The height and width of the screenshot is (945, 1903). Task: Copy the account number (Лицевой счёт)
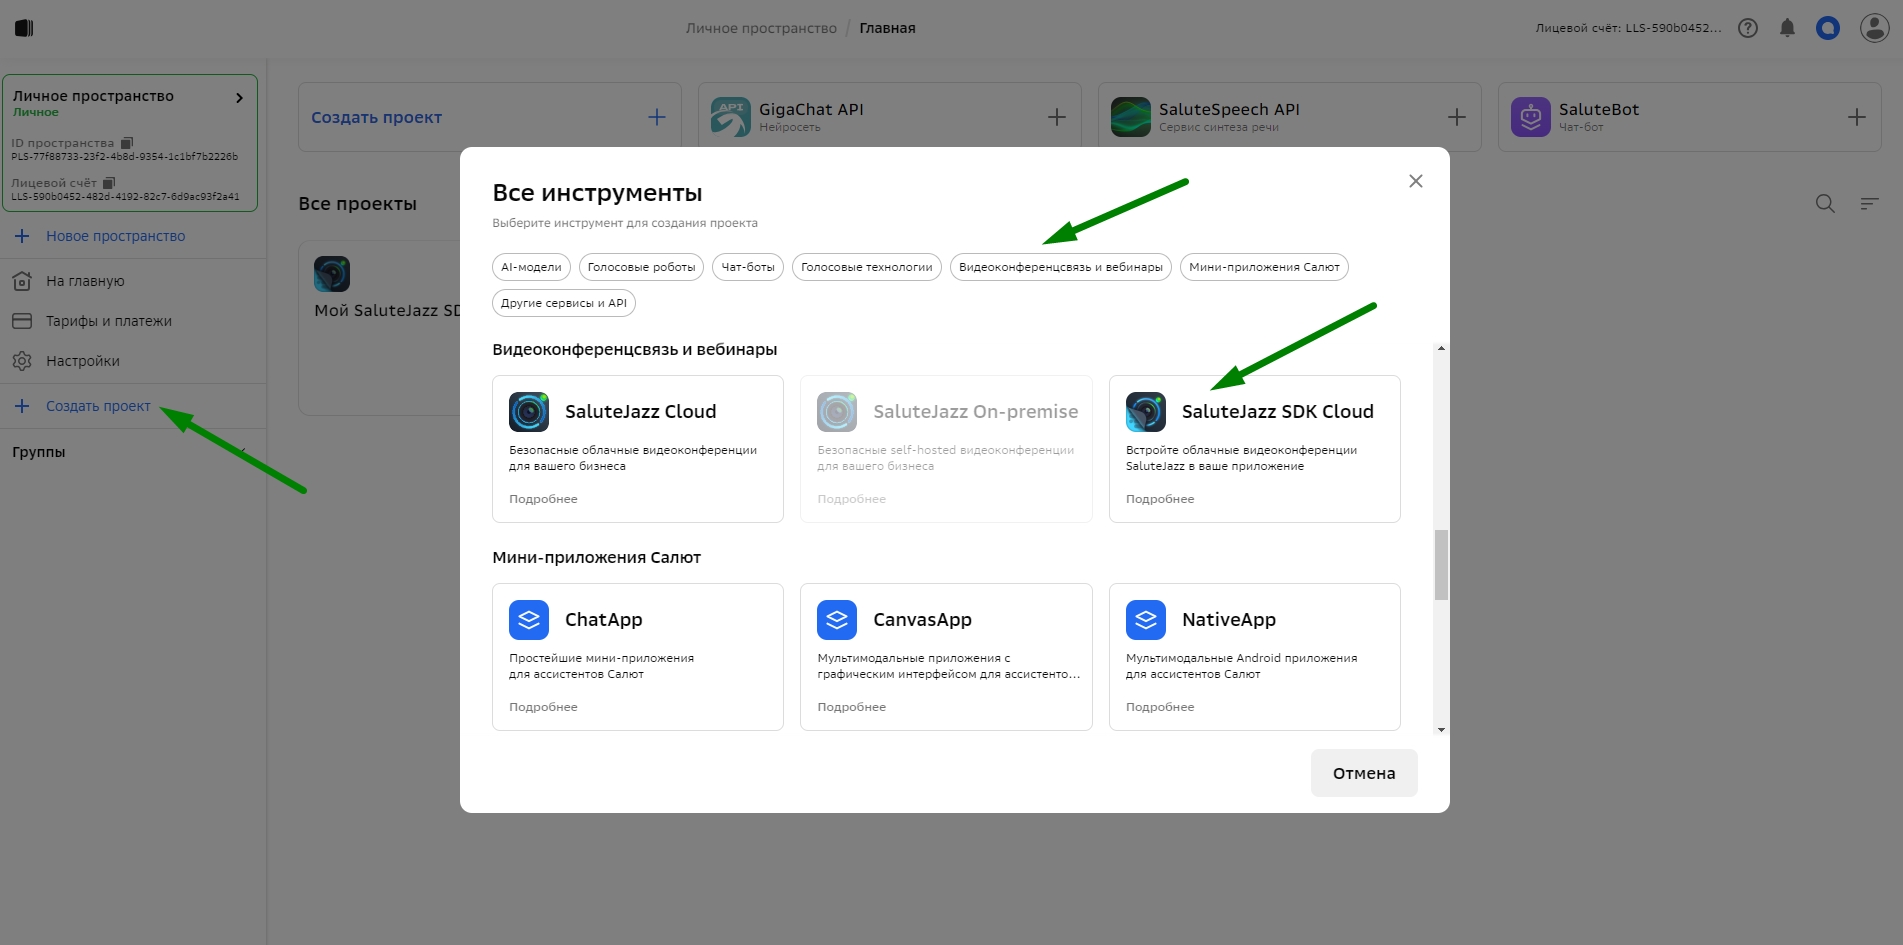click(109, 183)
